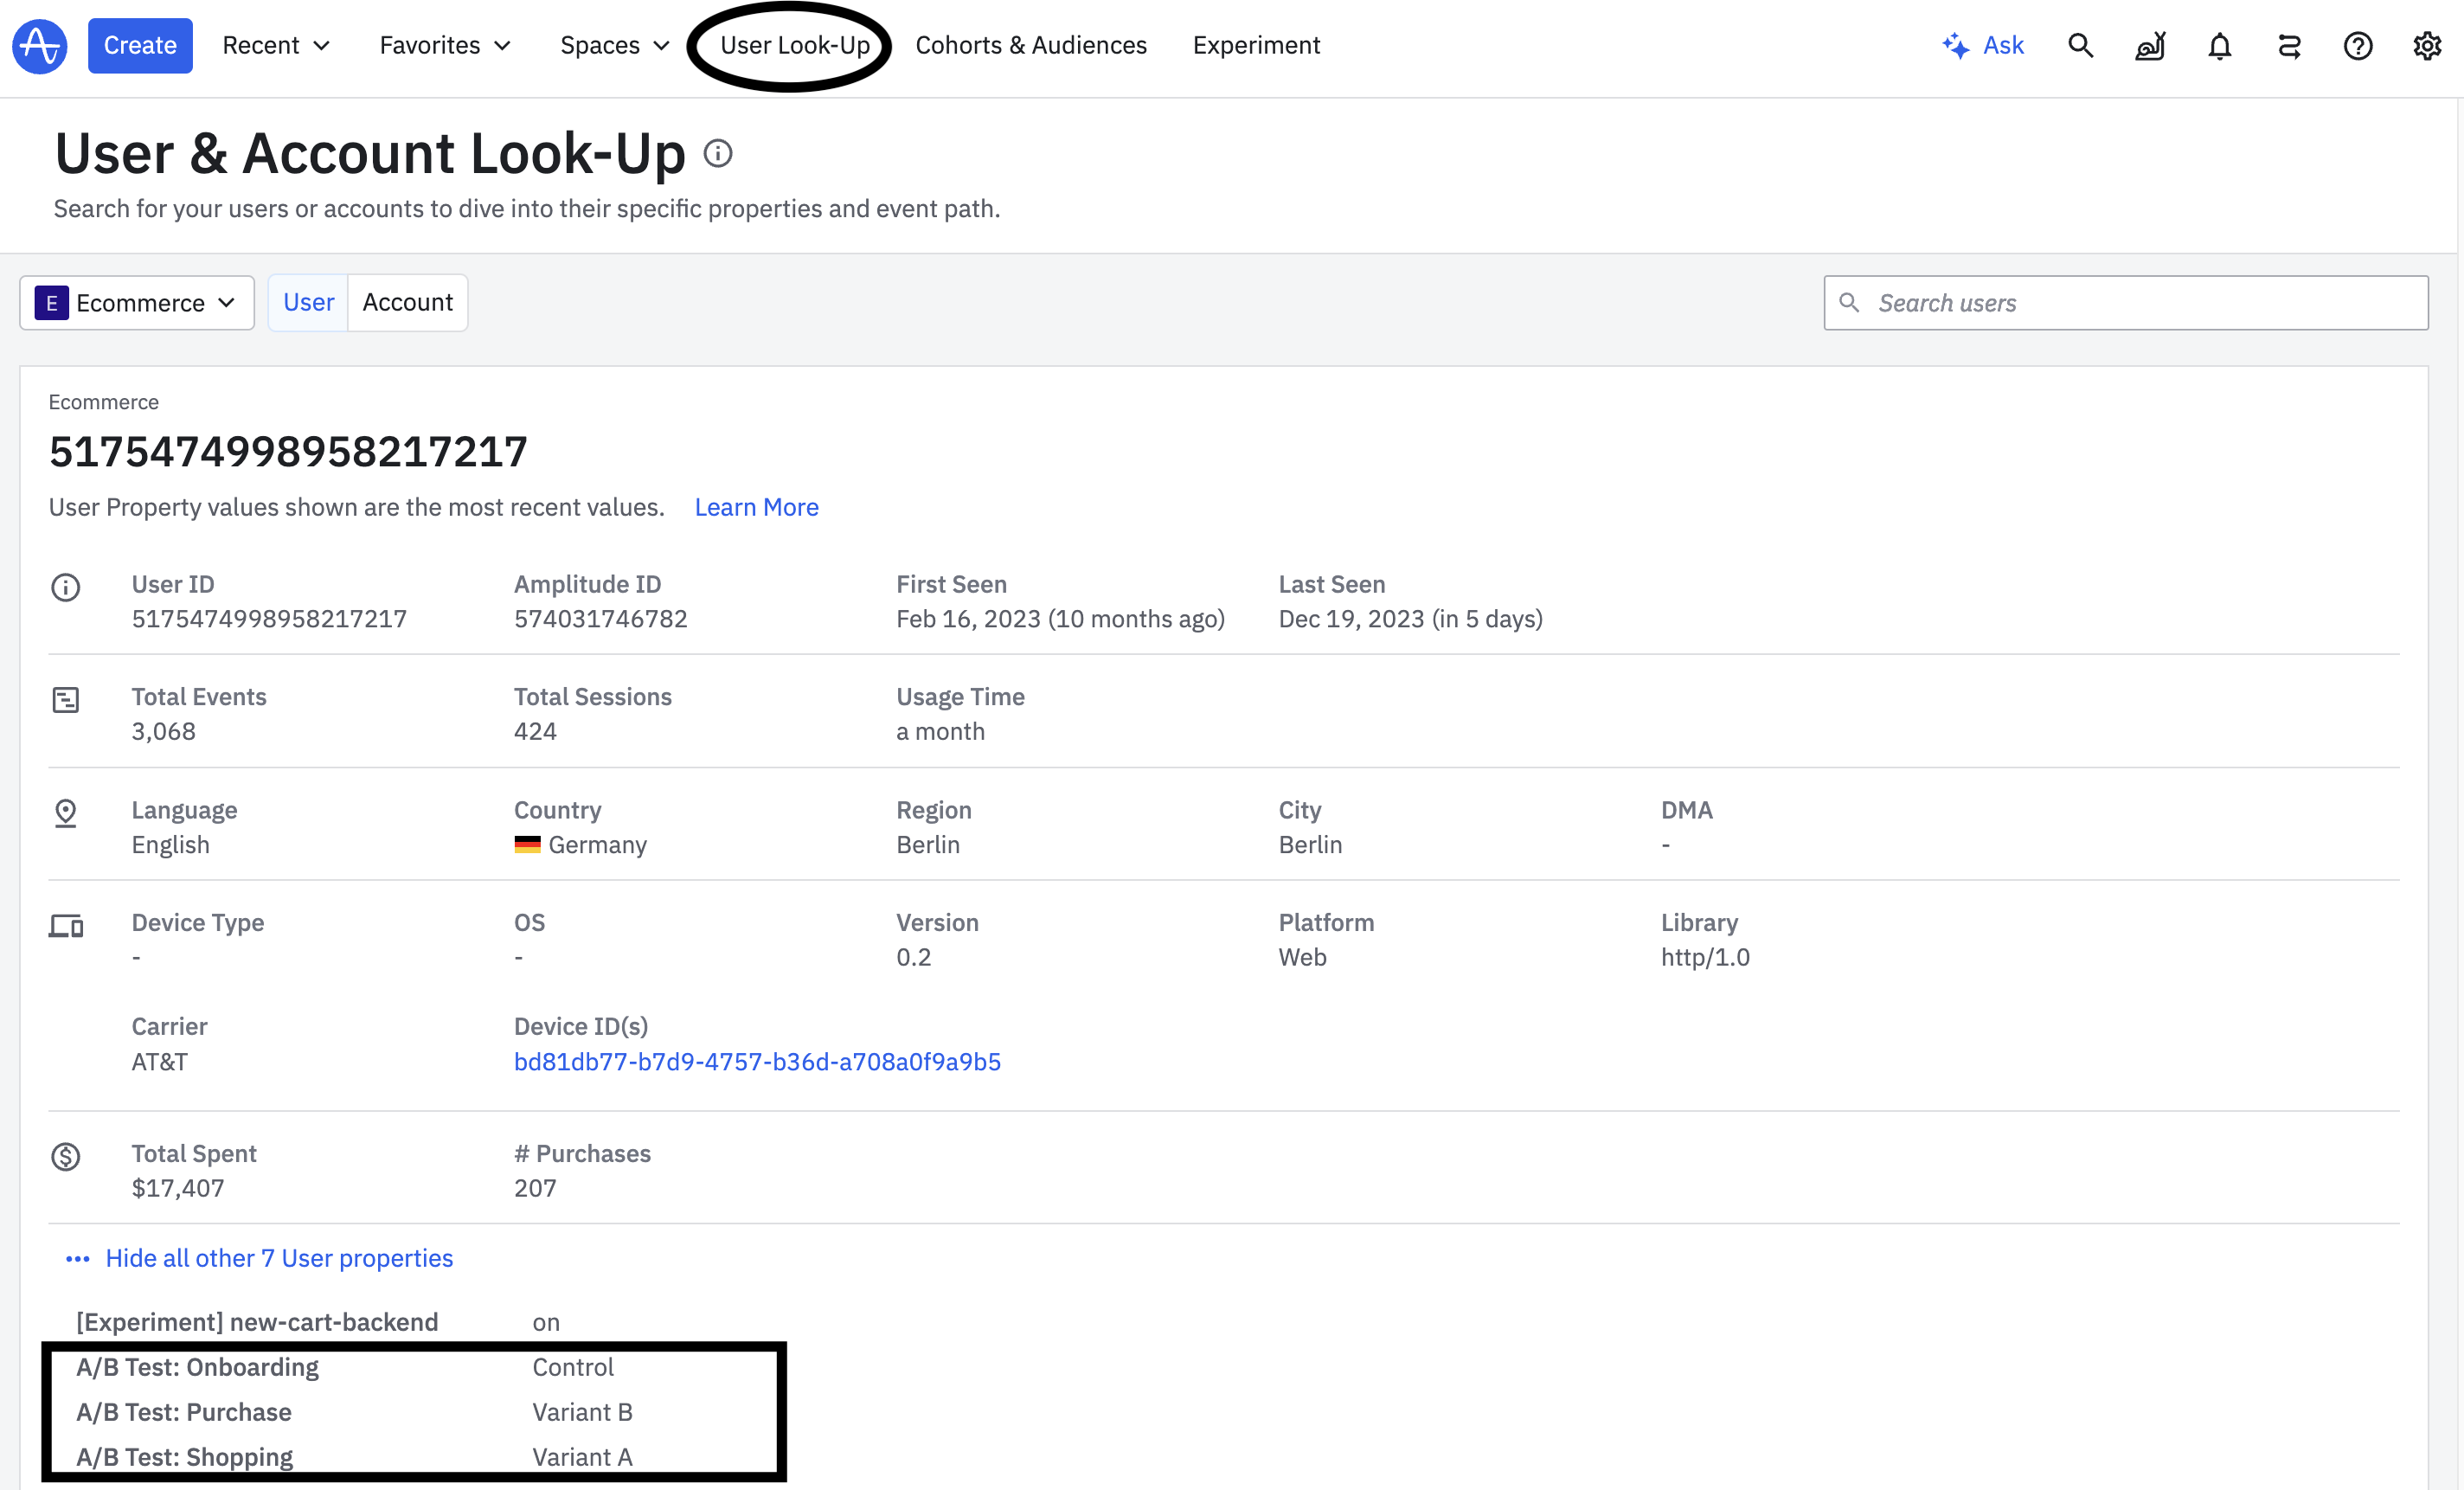Expand the Recent dropdown menu

pos(276,46)
